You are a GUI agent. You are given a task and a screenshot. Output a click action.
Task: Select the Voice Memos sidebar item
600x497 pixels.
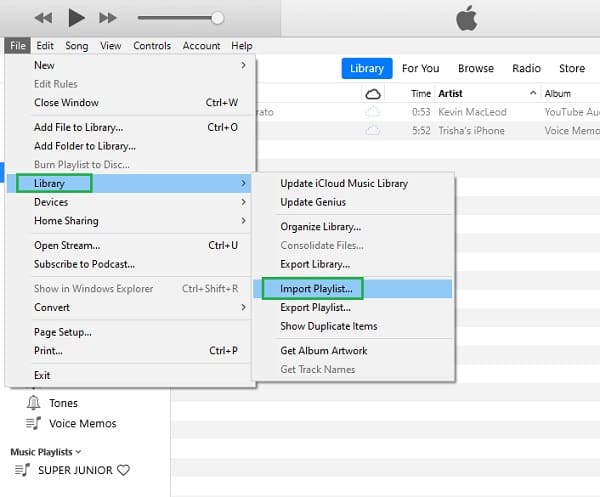pyautogui.click(x=83, y=424)
